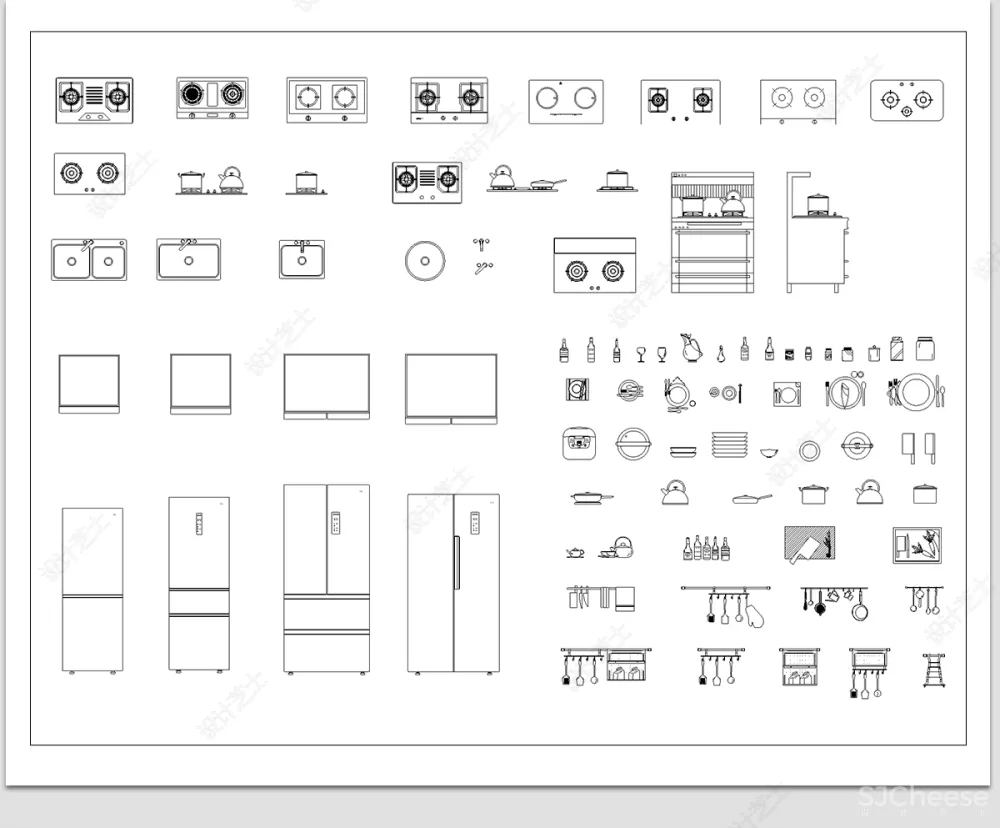Click the freestanding range front elevation with oven

(712, 233)
